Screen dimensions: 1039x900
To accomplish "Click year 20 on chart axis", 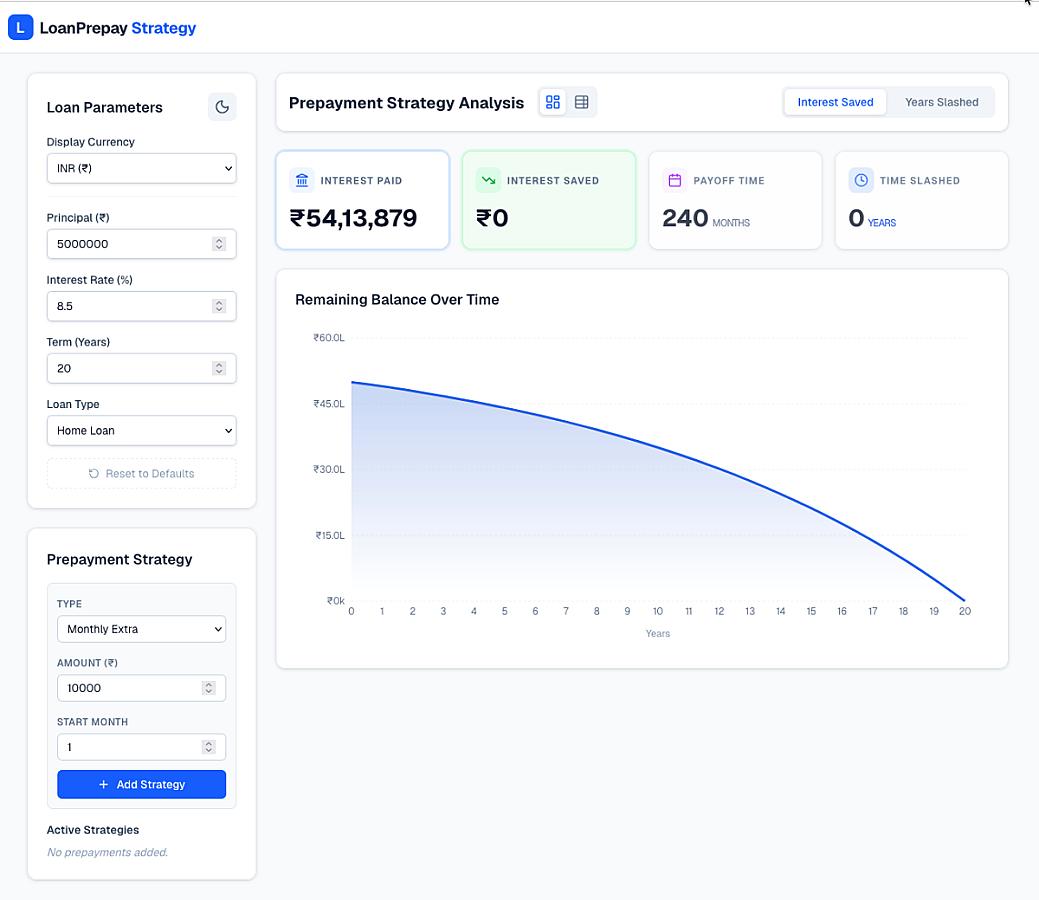I will pyautogui.click(x=965, y=611).
